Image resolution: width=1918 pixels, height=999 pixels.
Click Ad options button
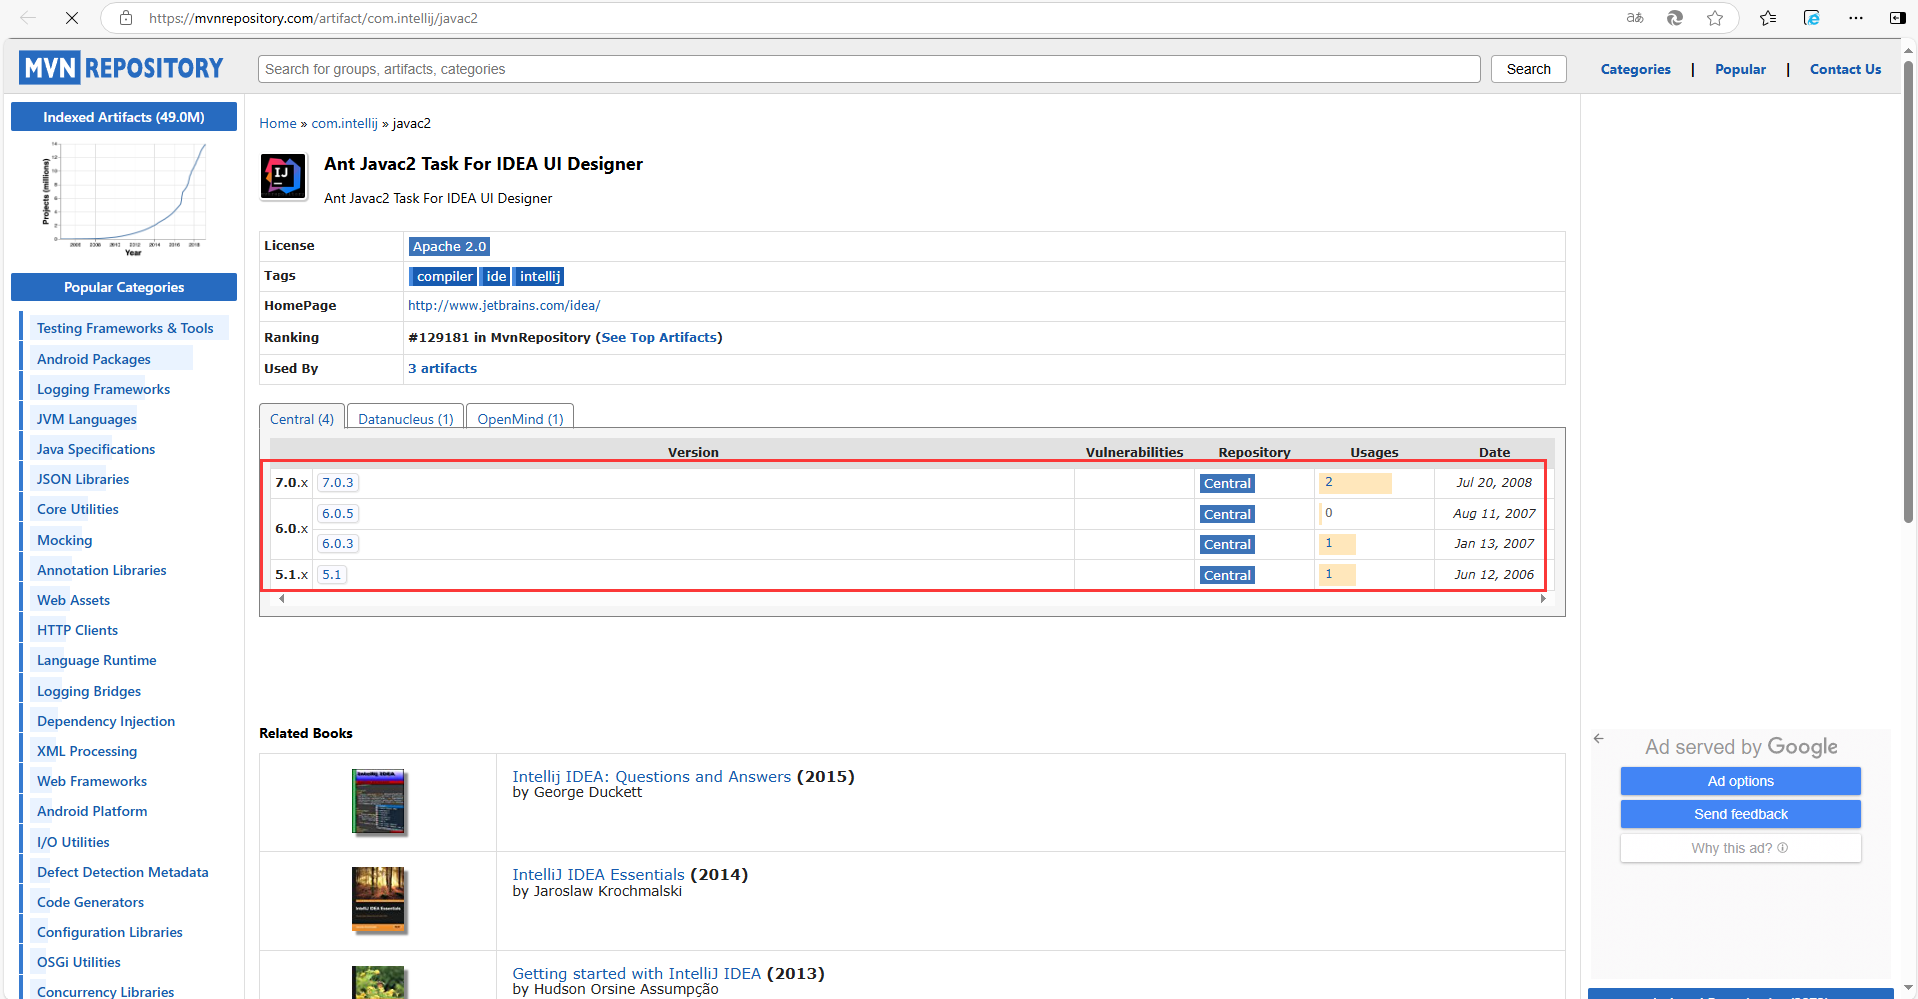click(1740, 781)
